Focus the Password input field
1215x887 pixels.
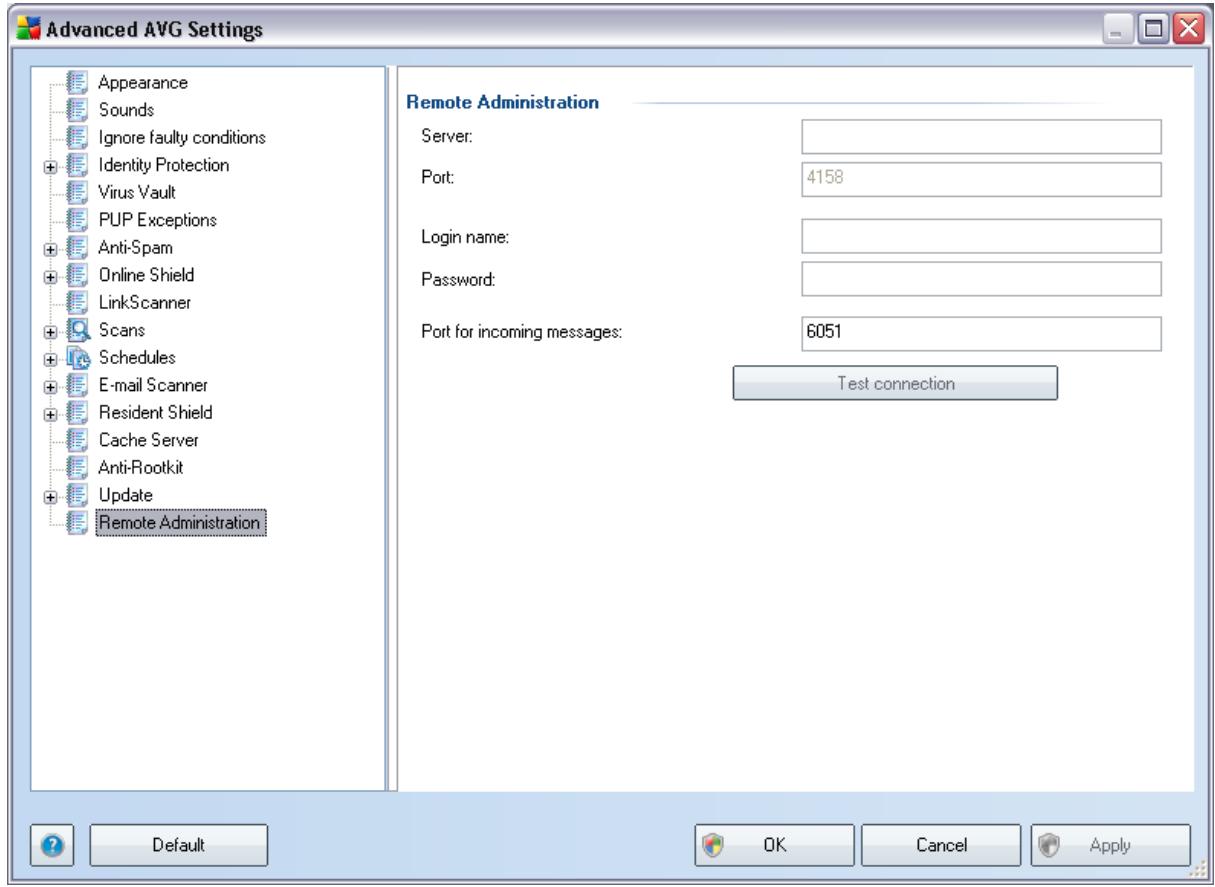click(981, 280)
